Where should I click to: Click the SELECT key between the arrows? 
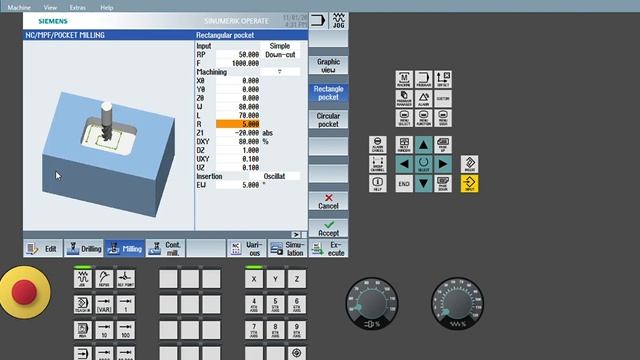pos(423,164)
